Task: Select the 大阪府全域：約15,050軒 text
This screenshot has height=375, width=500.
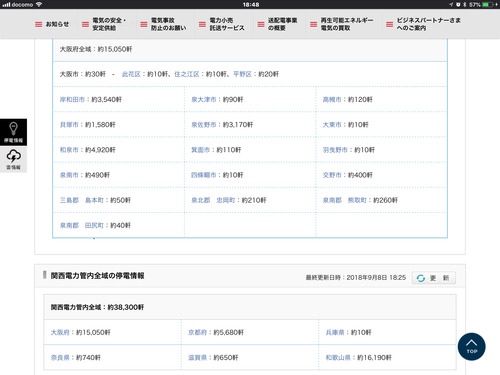Action: pyautogui.click(x=96, y=49)
